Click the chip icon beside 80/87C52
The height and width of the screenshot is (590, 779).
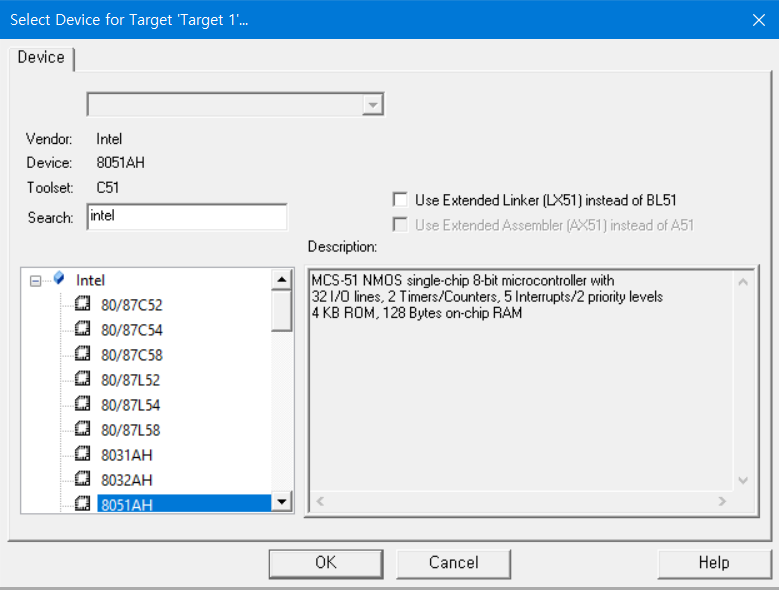[x=82, y=303]
